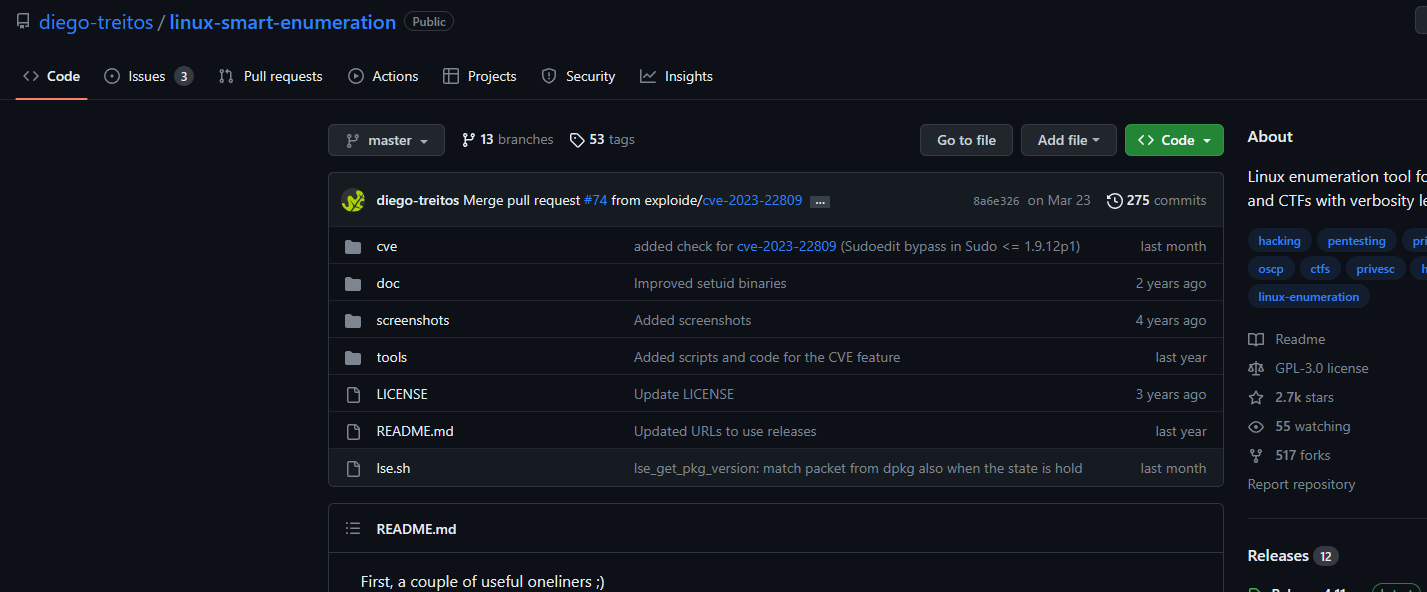Open the lse.sh file
This screenshot has width=1427, height=592.
click(x=393, y=468)
